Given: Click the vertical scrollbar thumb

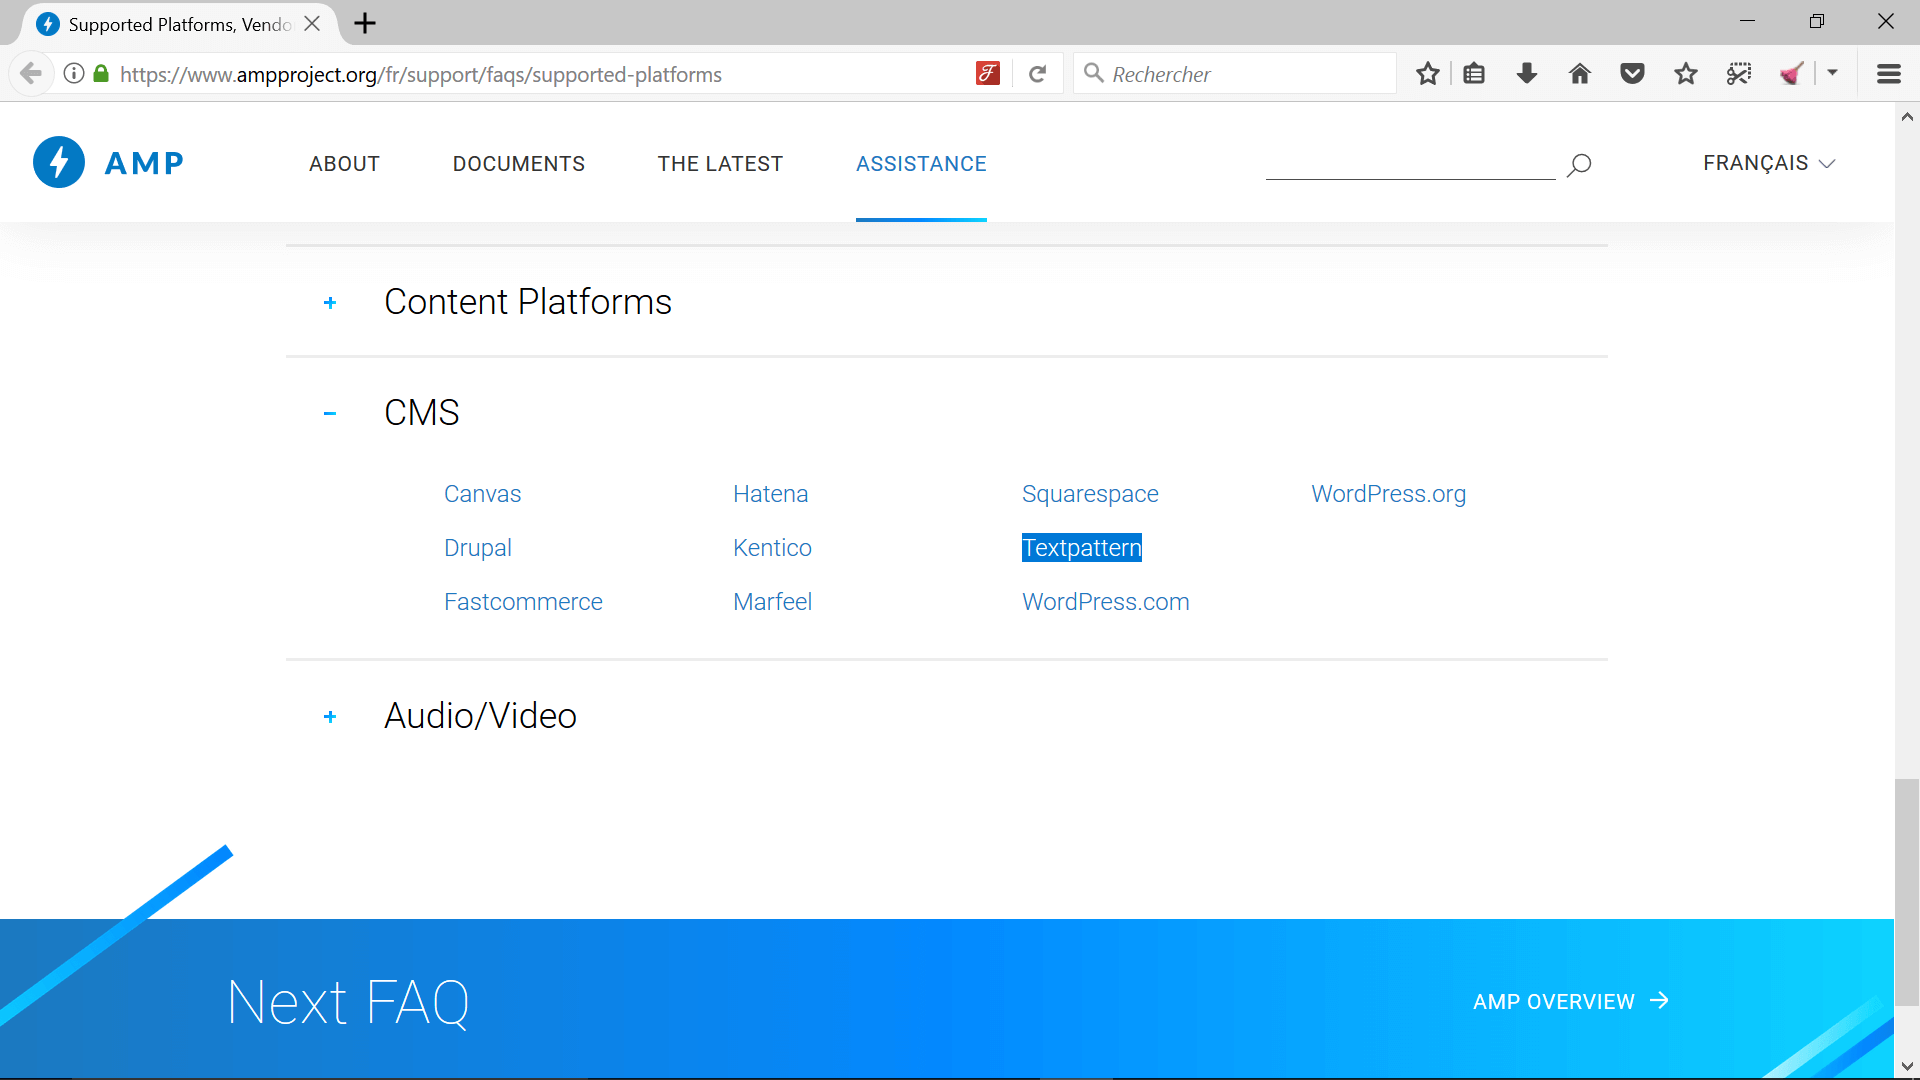Looking at the screenshot, I should [x=1906, y=890].
